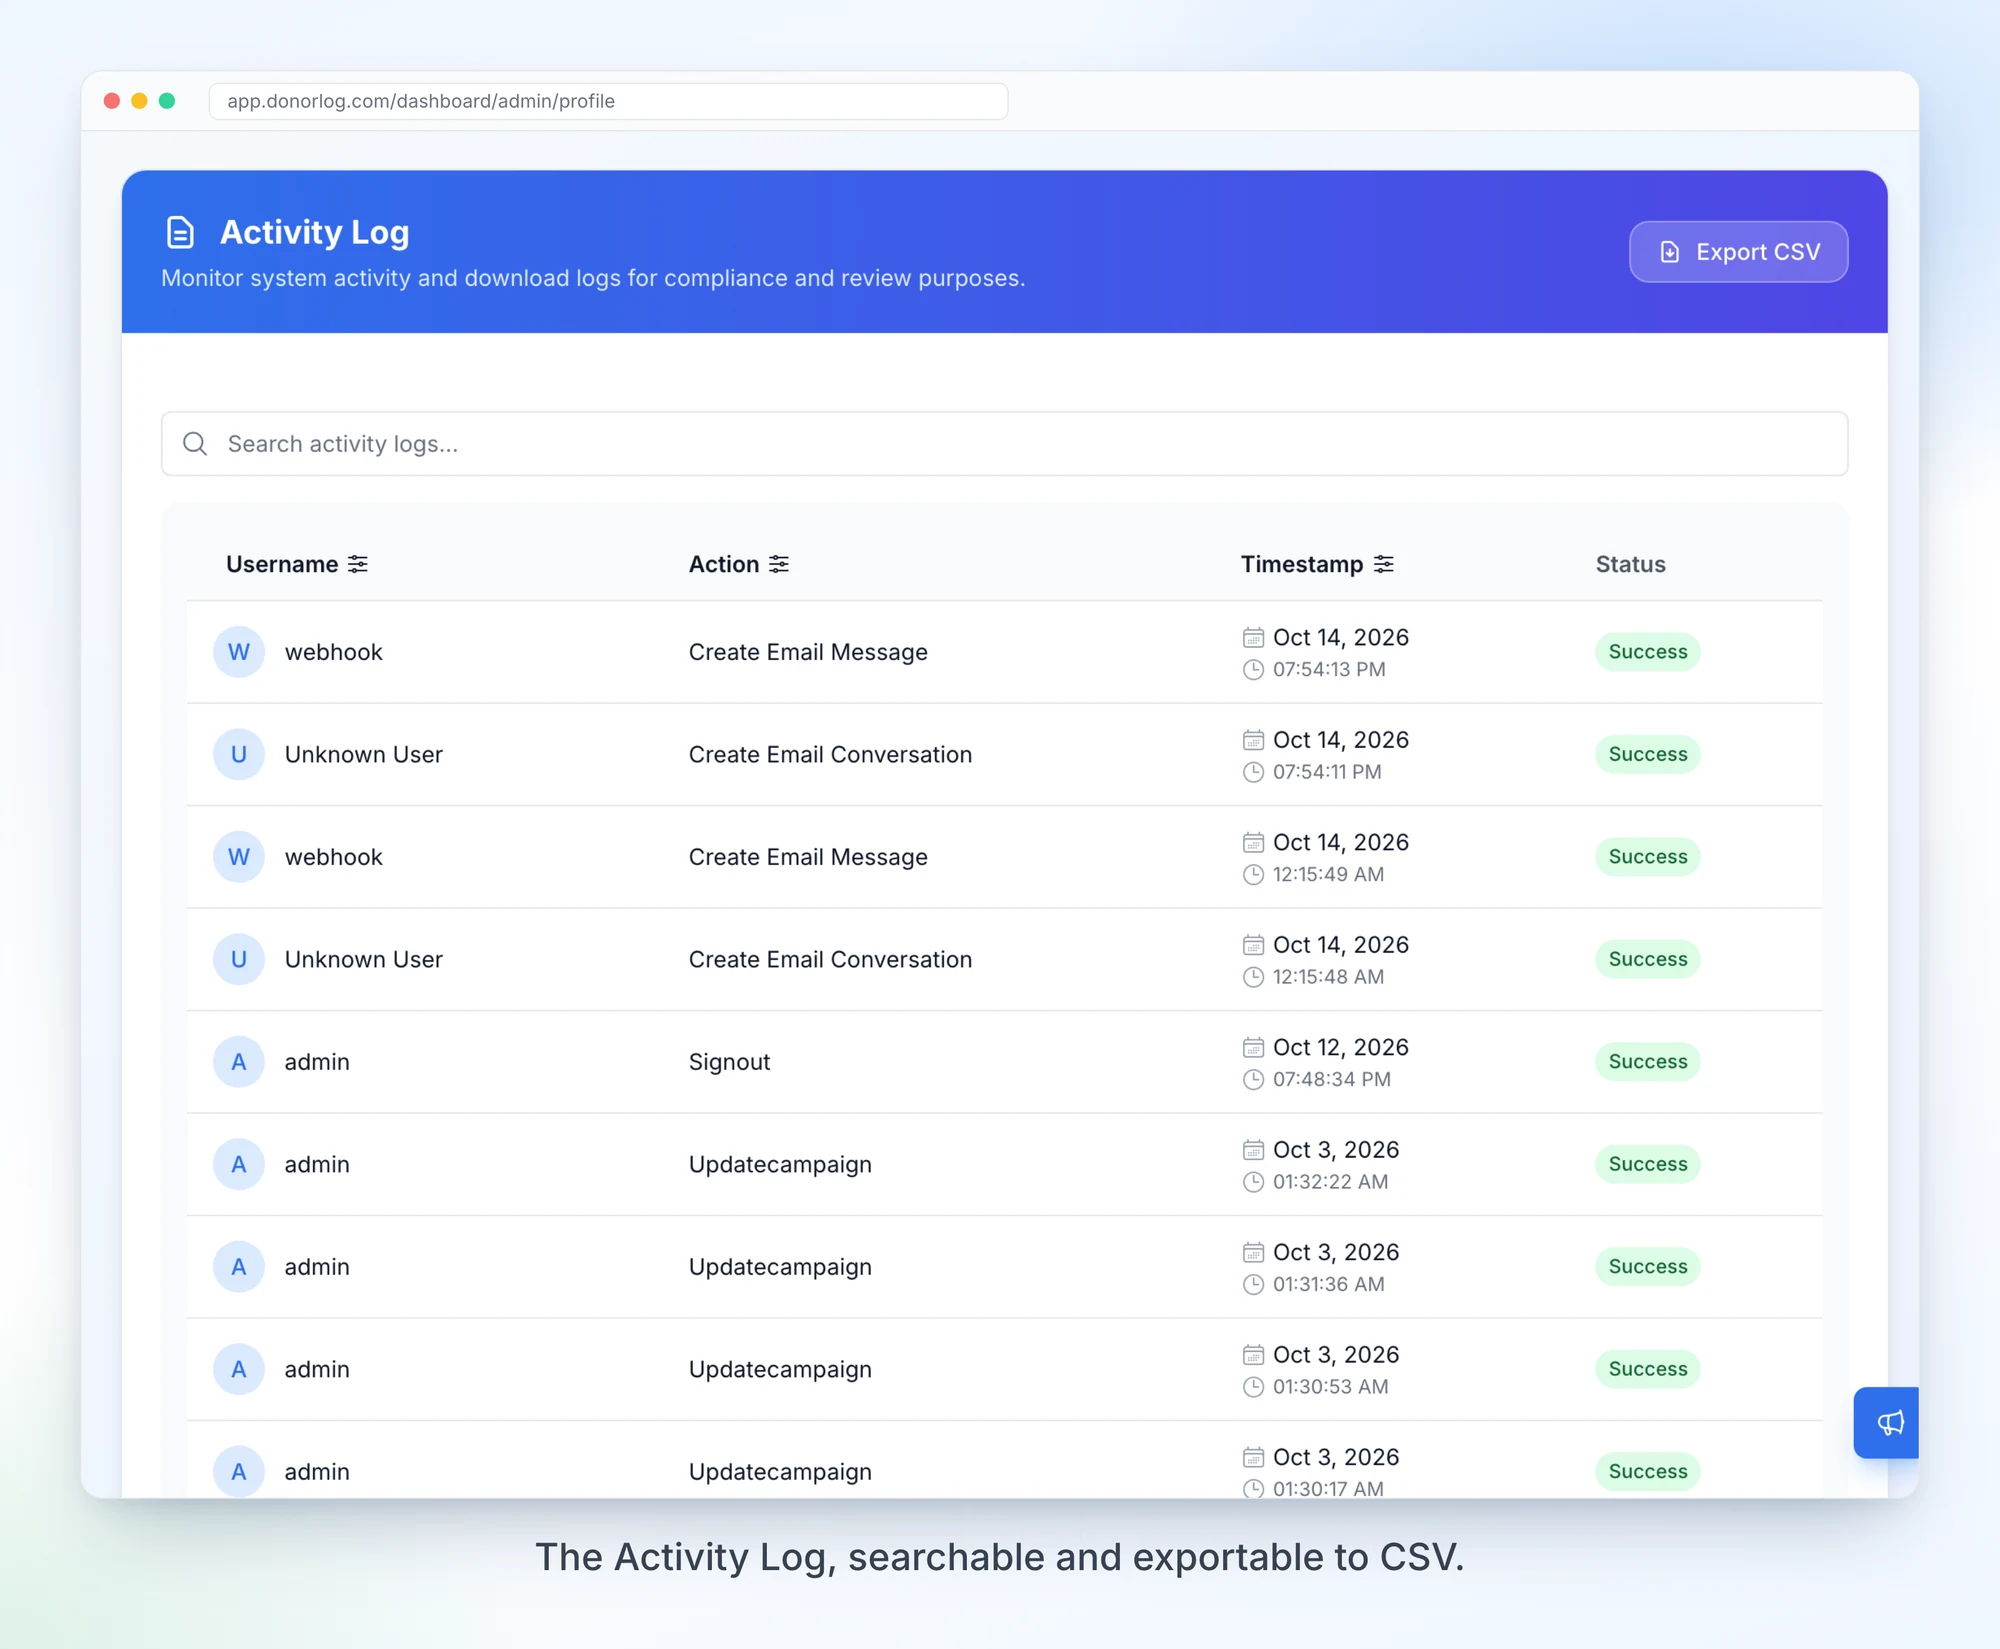Open the Timestamp column filter icon

(1384, 564)
